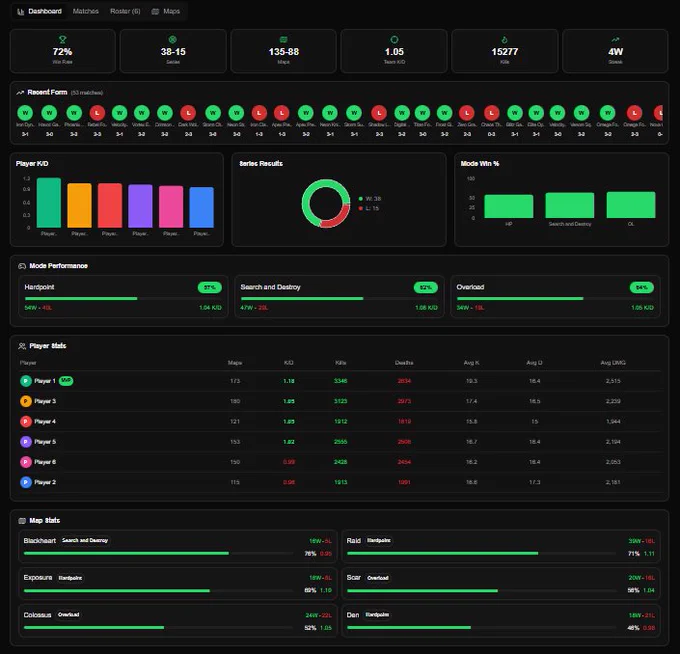Click the Overload percentage badge
Screen dimensions: 680x654
click(x=642, y=287)
